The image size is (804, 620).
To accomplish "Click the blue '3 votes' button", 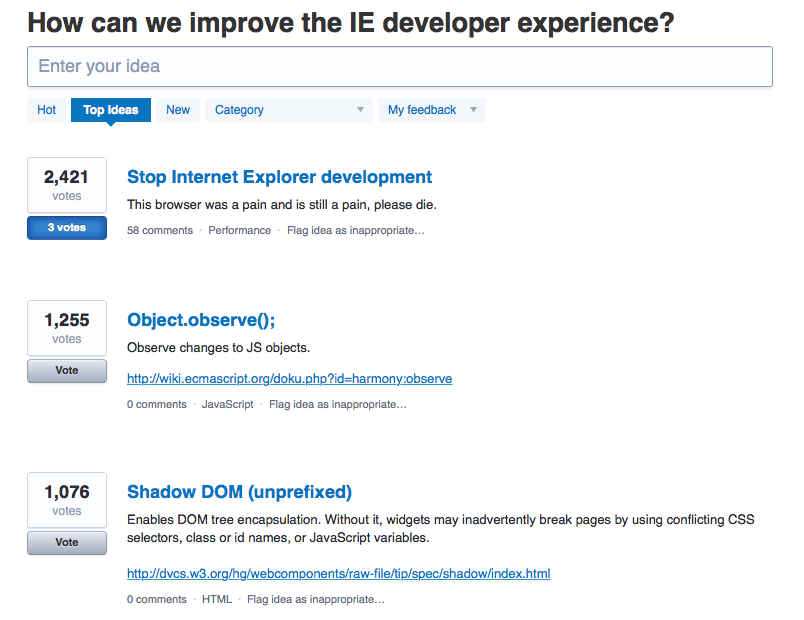I will click(x=67, y=228).
